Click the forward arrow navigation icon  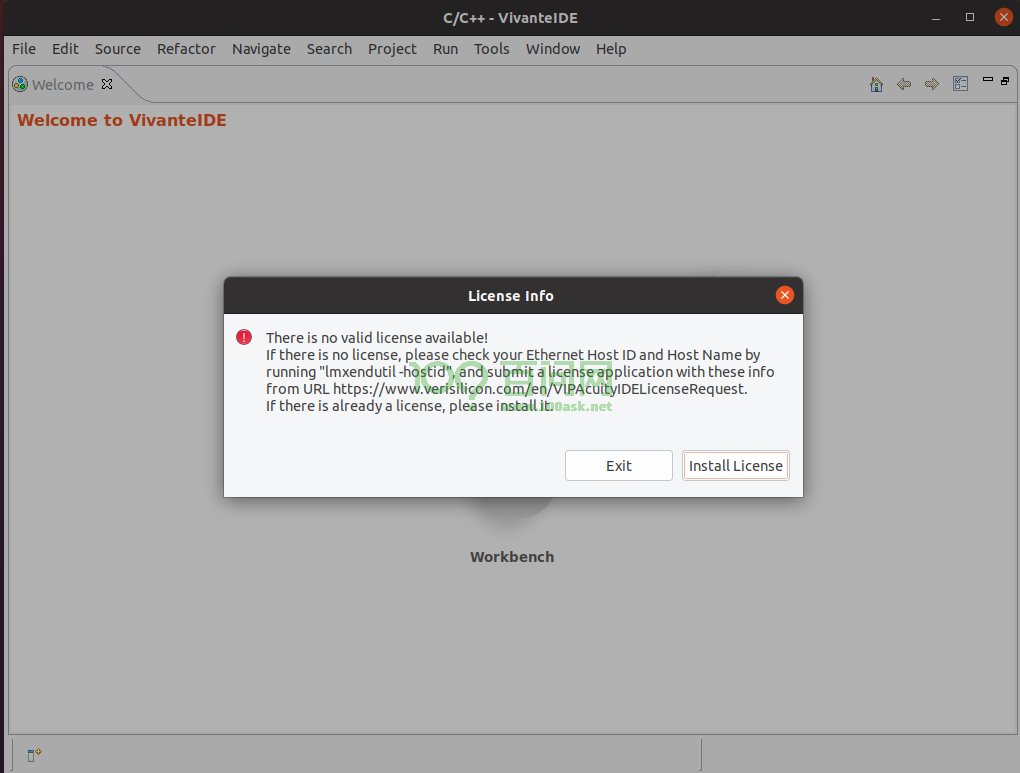tap(932, 85)
